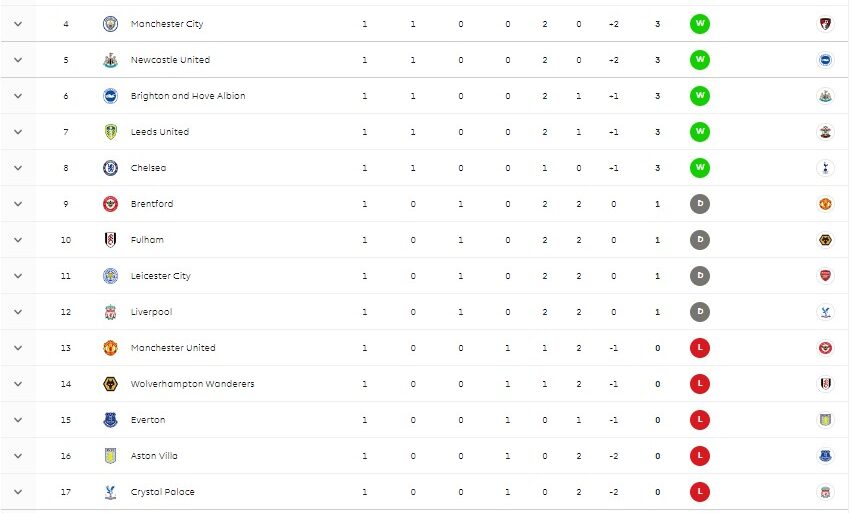Open the Aston Villa team link
This screenshot has width=852, height=513.
pos(155,456)
